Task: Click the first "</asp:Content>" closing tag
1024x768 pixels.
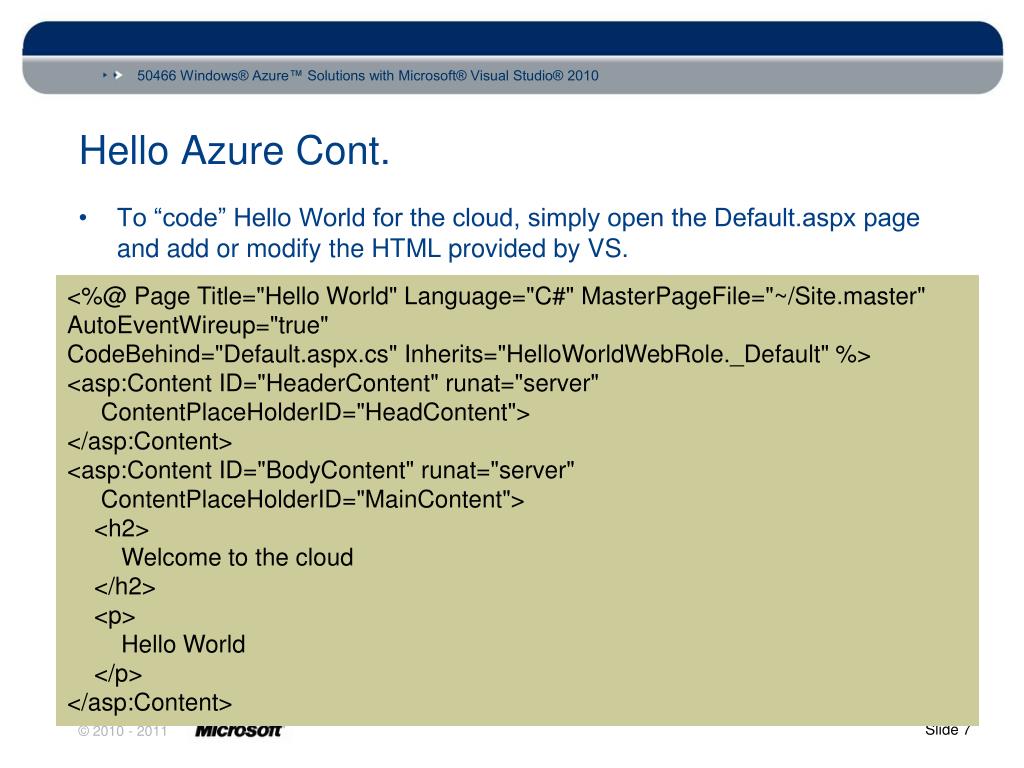Action: 150,442
